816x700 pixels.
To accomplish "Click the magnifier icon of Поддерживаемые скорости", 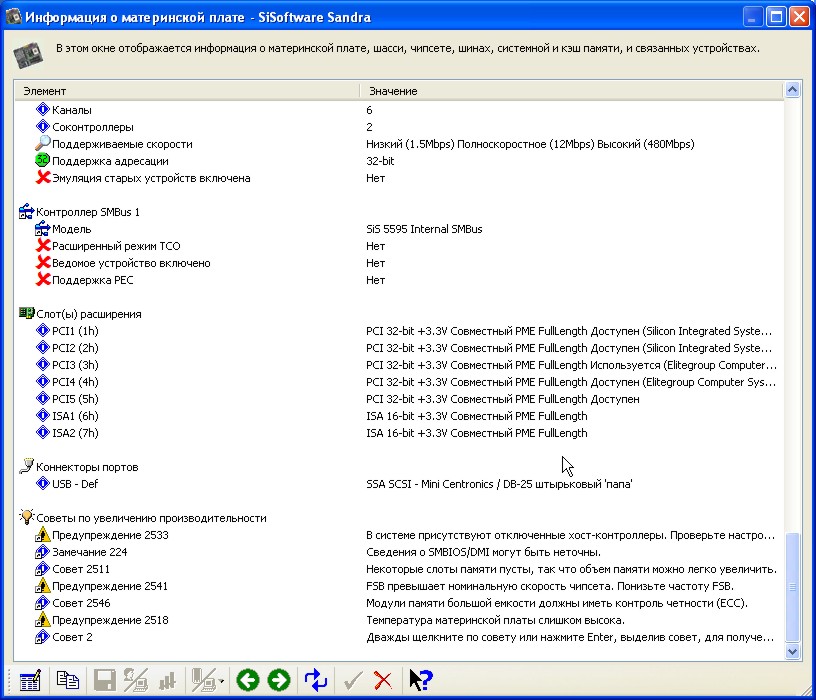I will 43,143.
